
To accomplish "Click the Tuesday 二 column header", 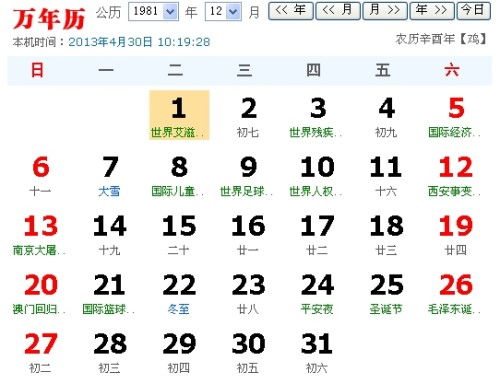I will point(175,70).
